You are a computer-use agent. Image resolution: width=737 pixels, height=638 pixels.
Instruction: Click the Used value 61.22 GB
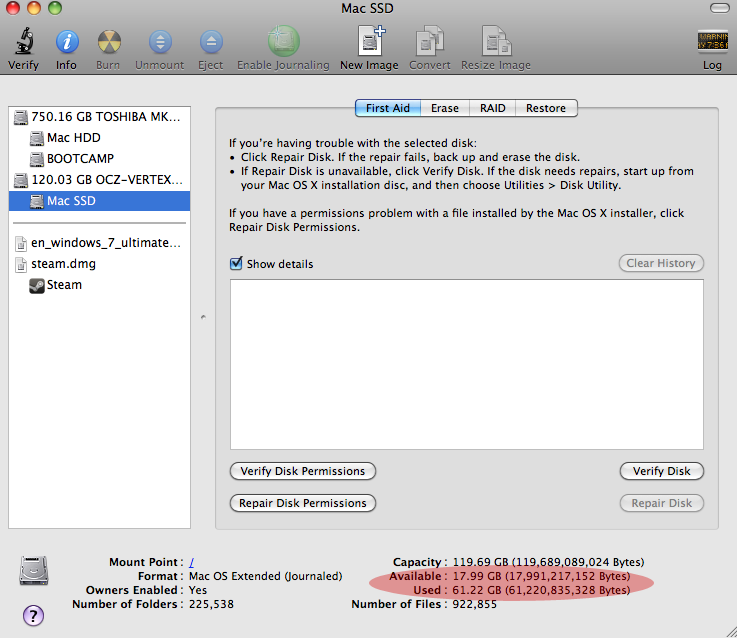pyautogui.click(x=541, y=591)
